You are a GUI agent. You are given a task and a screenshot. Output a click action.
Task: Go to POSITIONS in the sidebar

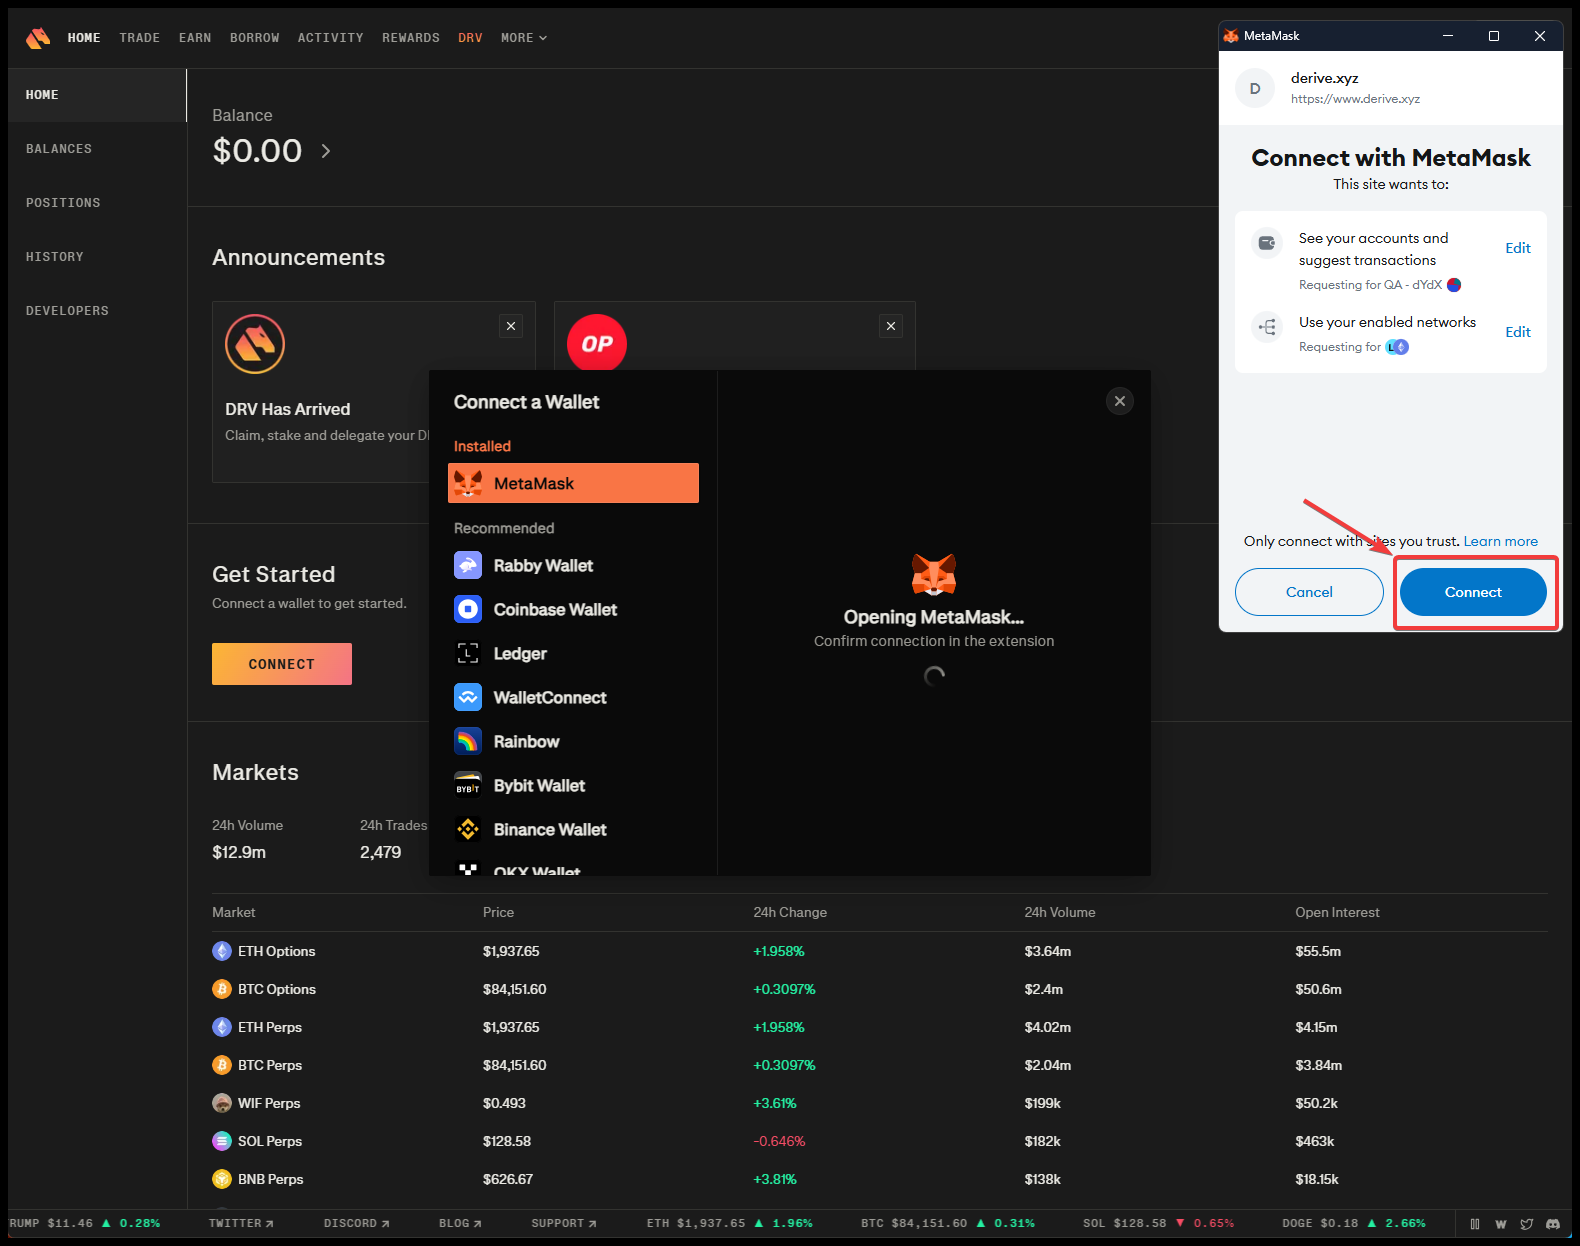63,203
